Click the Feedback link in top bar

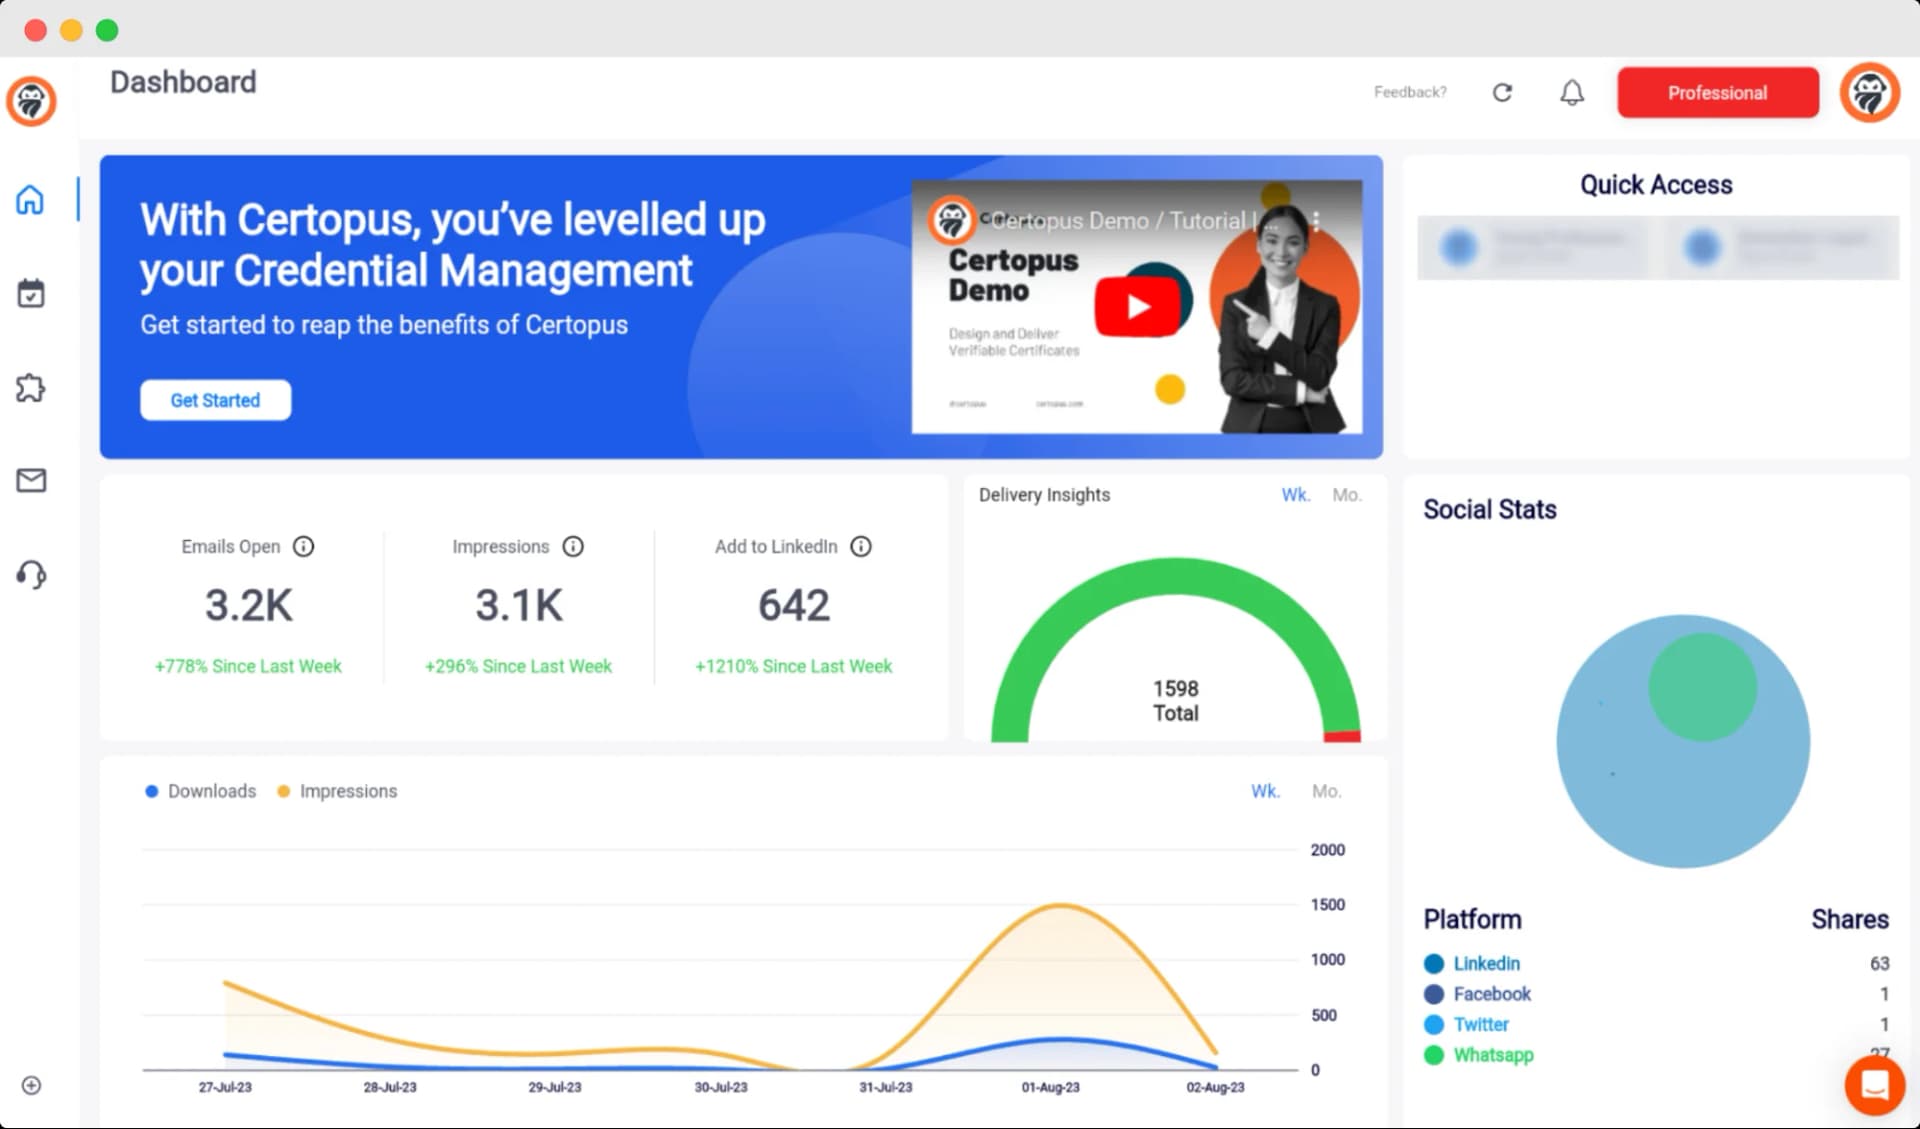(x=1411, y=91)
